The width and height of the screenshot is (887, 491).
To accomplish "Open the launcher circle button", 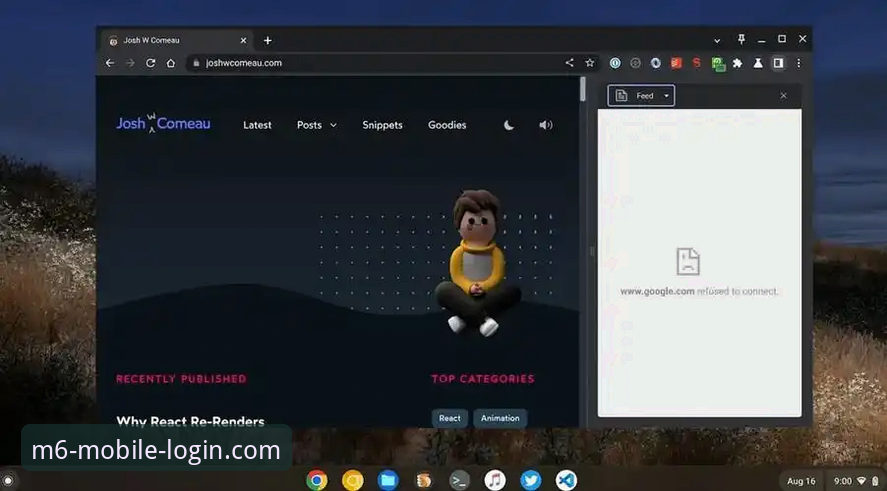I will [x=8, y=481].
